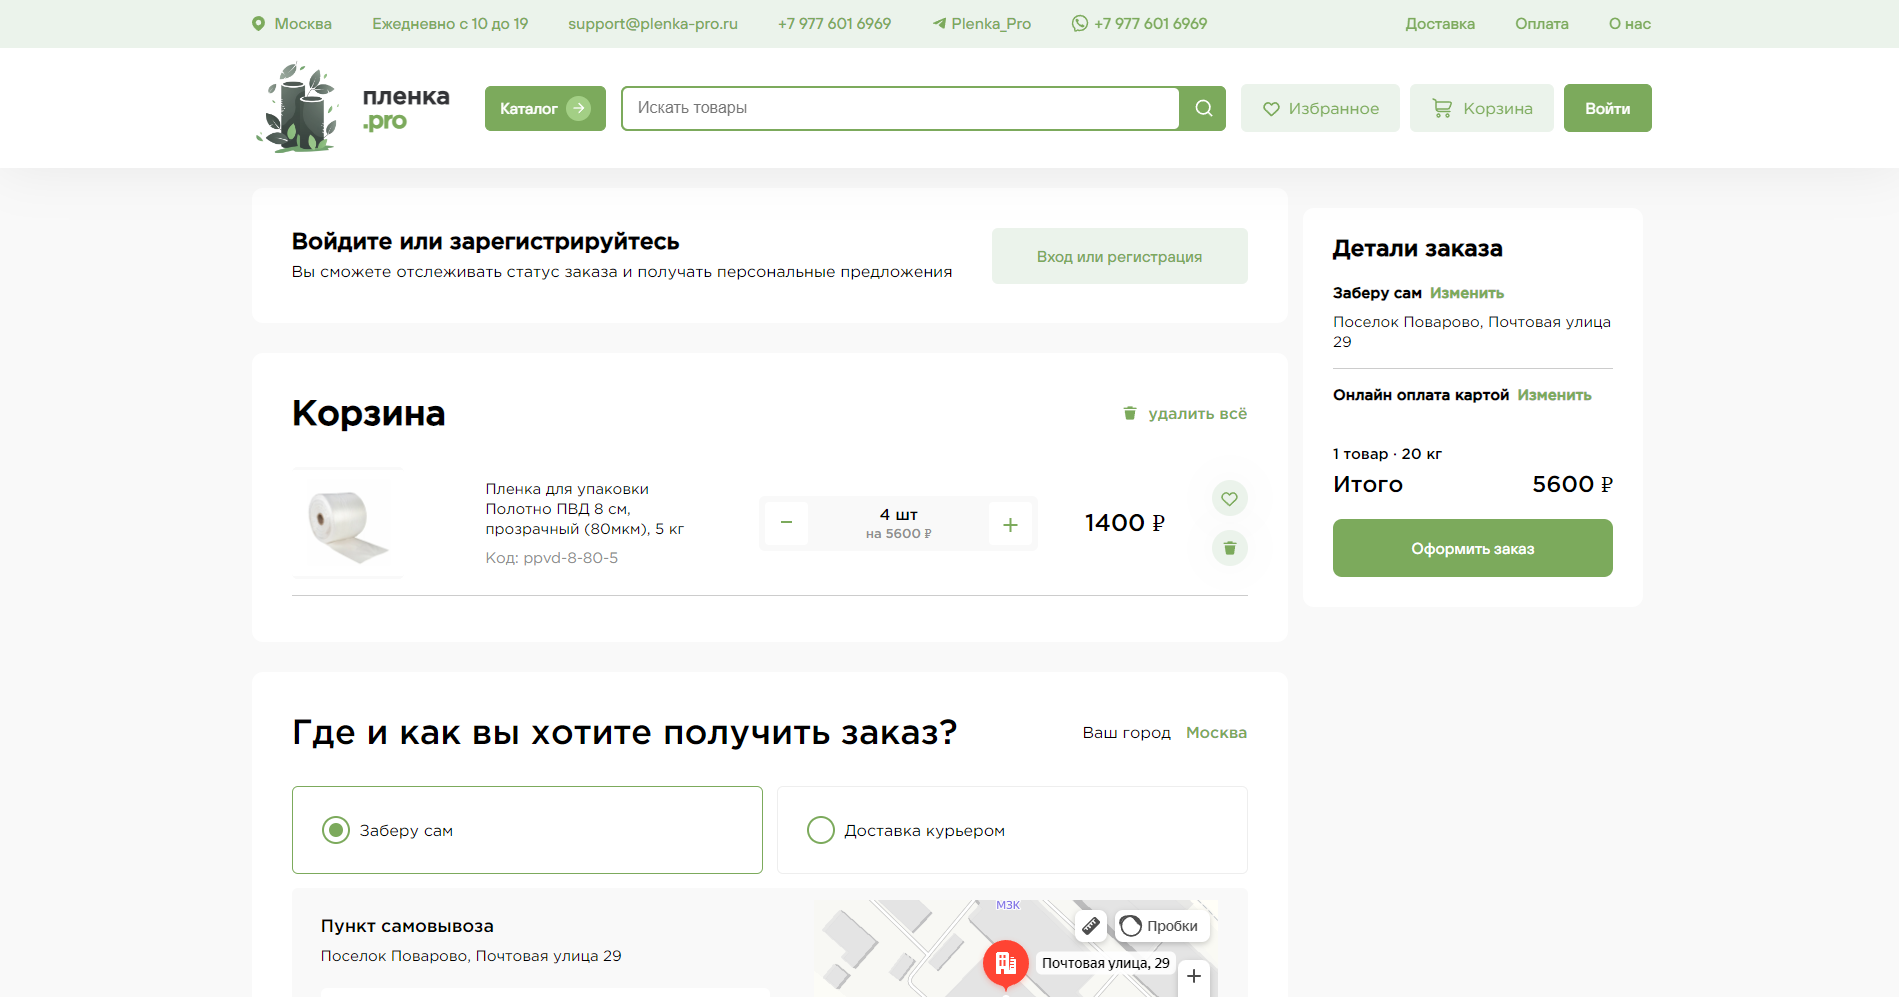
Task: Click the Москва city in the top bar
Action: (303, 24)
